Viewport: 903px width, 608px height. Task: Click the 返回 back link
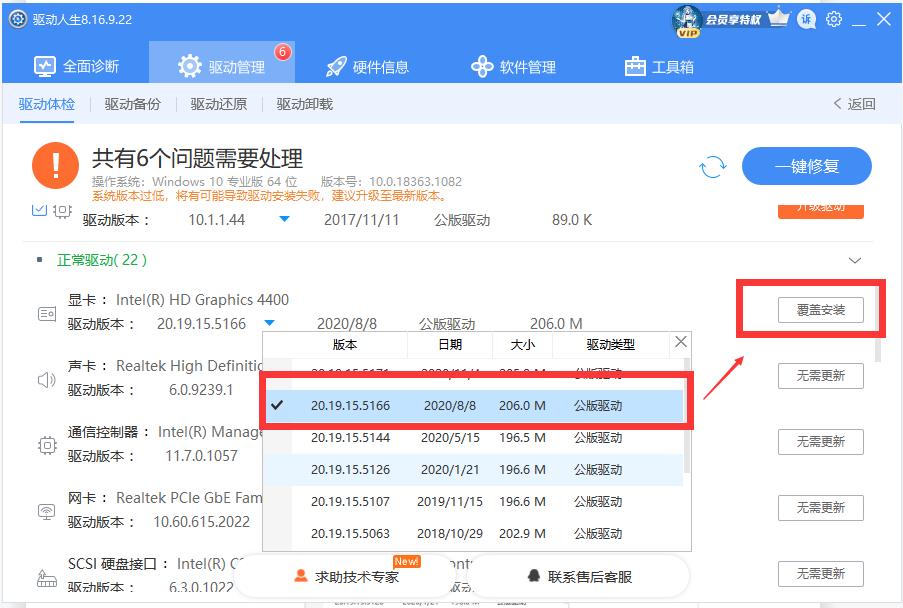point(854,104)
